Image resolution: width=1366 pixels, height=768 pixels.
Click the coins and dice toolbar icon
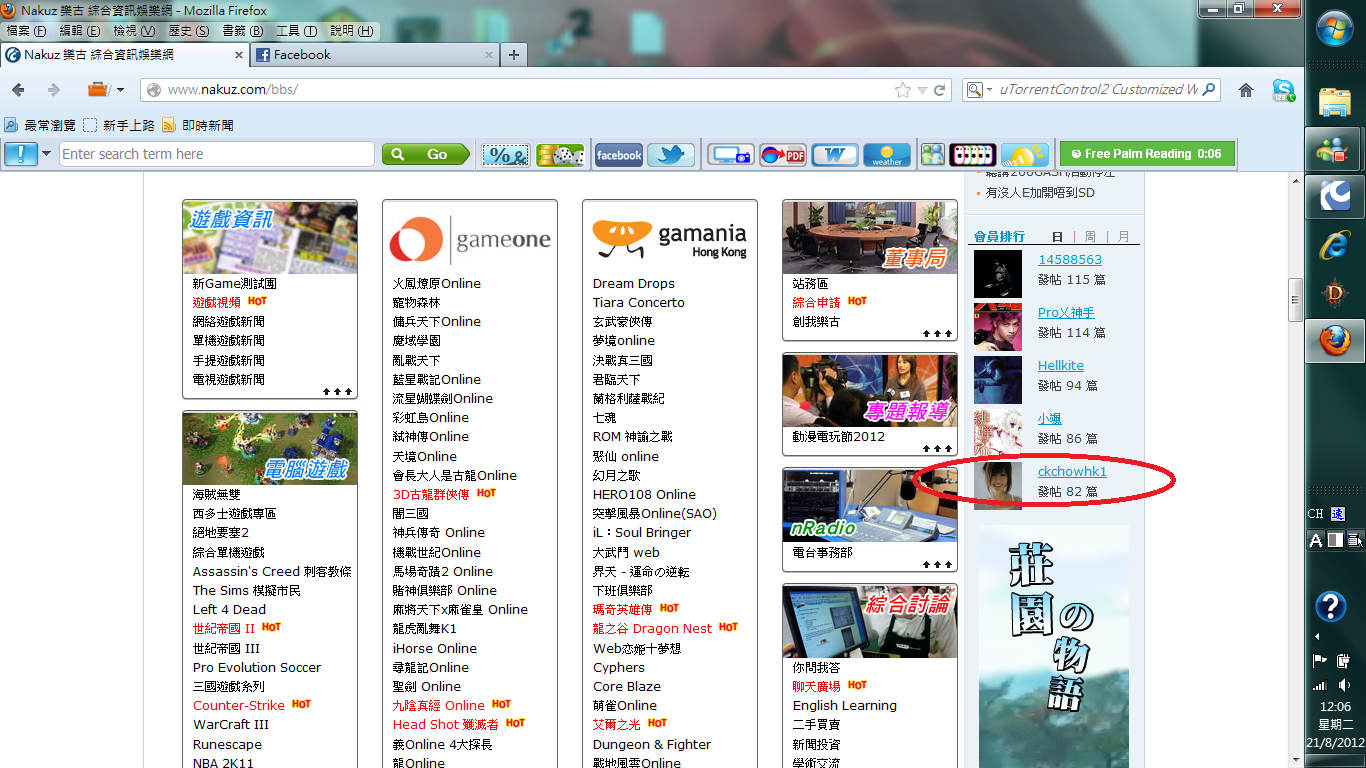coord(560,155)
